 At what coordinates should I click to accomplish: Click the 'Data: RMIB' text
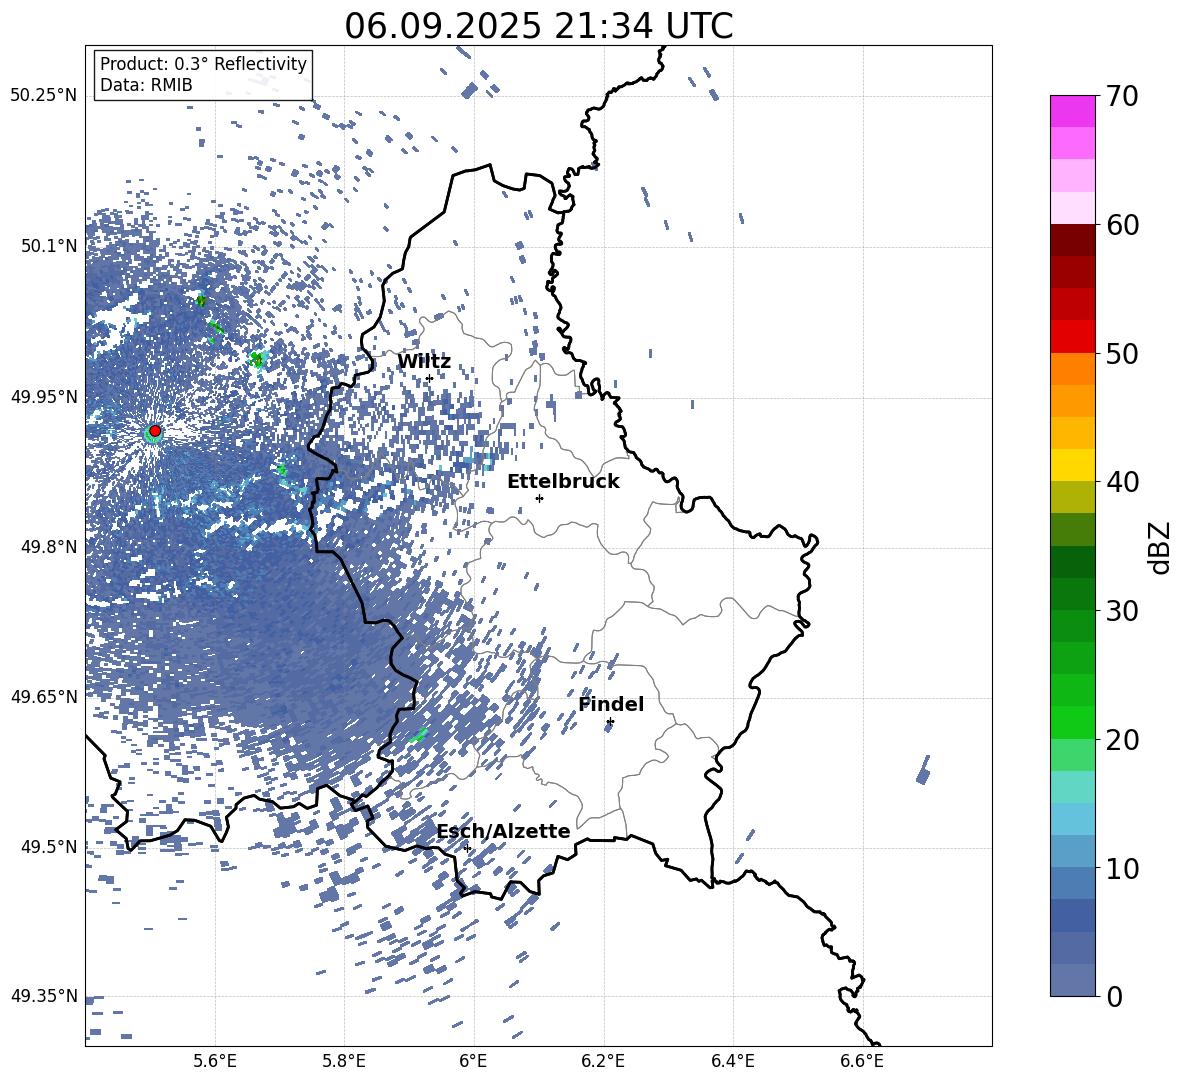pos(146,85)
